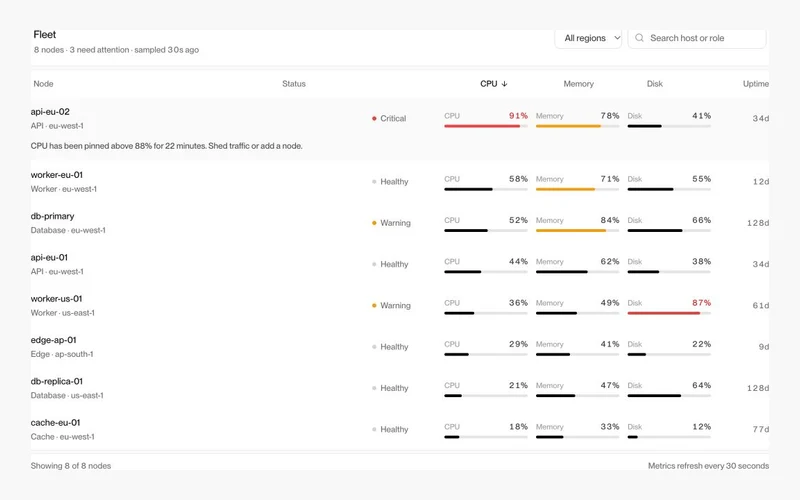Sort by the Disk column header
Screen dimensions: 800x500
pyautogui.click(x=655, y=84)
